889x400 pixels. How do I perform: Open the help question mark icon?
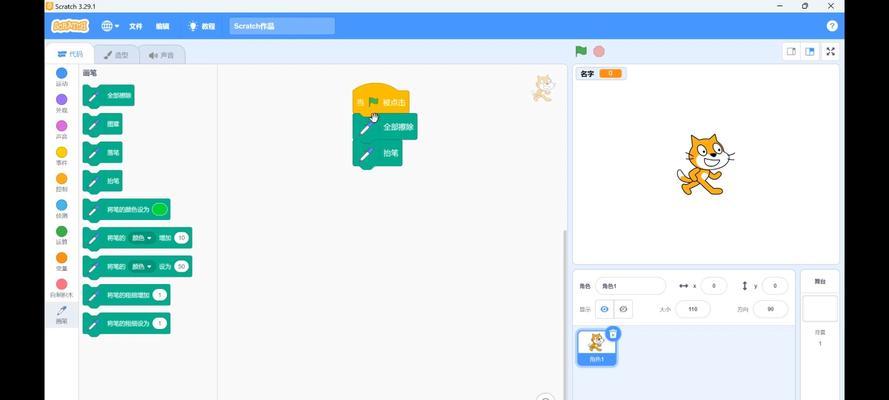(x=832, y=26)
